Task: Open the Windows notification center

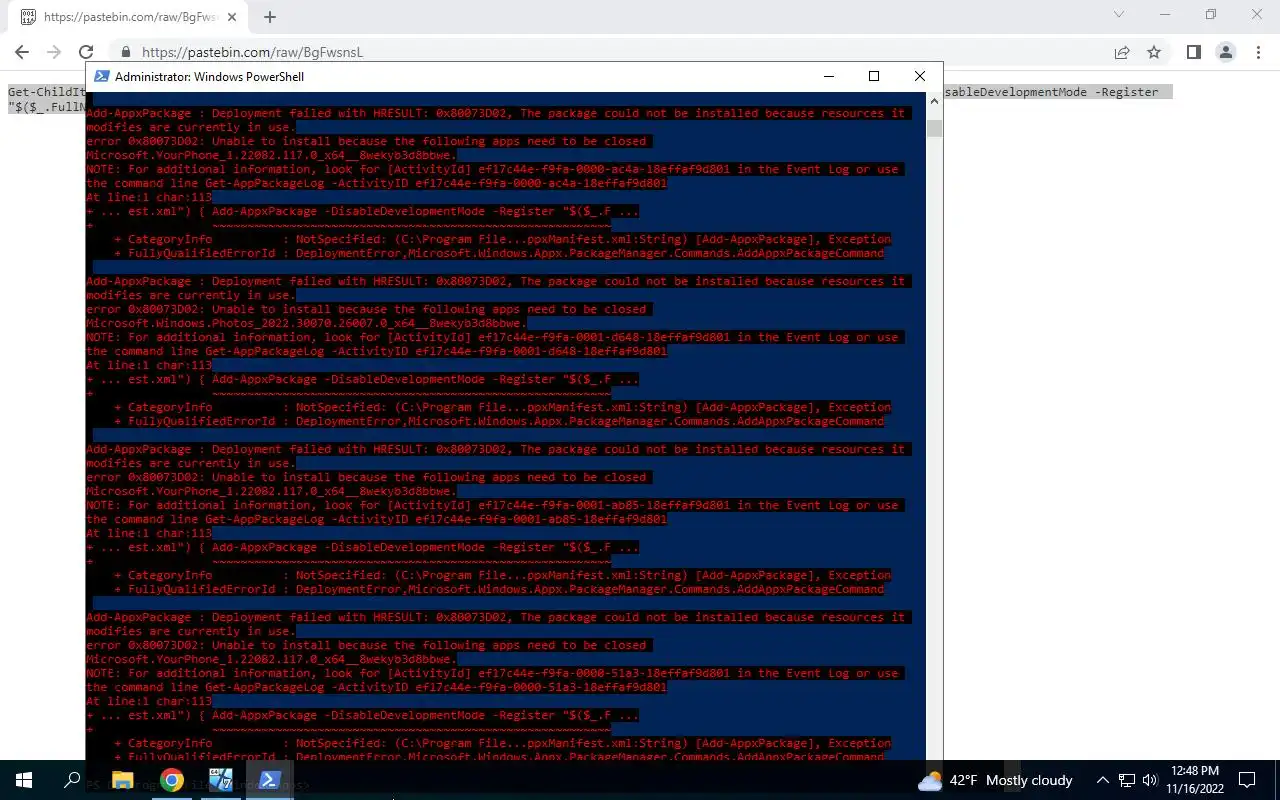Action: tap(1247, 780)
